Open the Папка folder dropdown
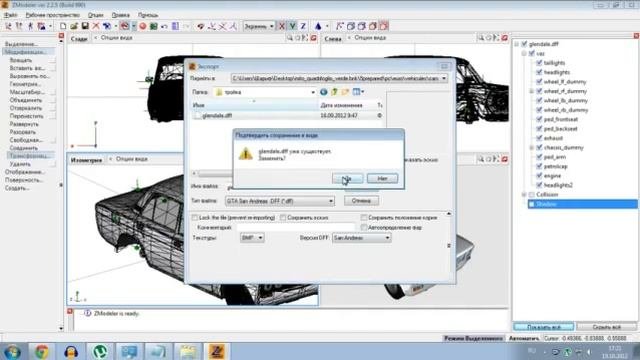The width and height of the screenshot is (640, 360). point(313,92)
